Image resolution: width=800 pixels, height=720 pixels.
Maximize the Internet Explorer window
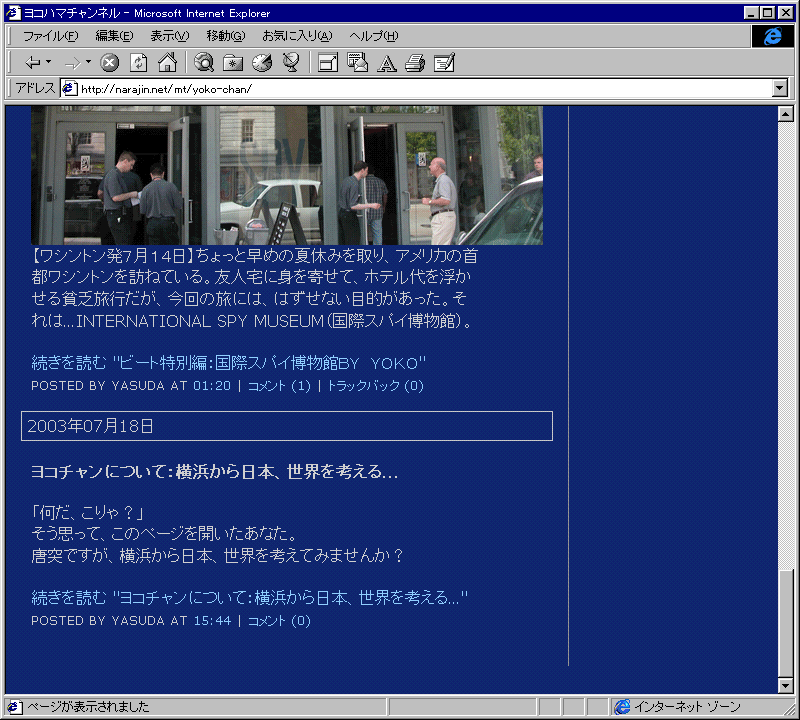[x=767, y=13]
